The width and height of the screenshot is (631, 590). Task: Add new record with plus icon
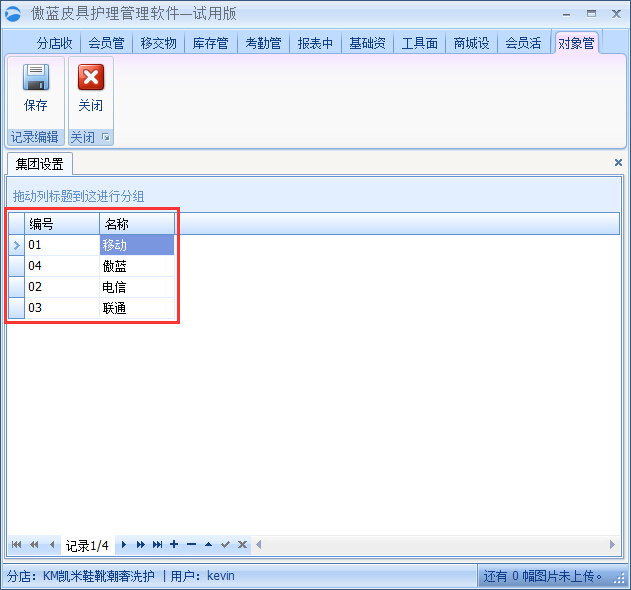click(174, 545)
